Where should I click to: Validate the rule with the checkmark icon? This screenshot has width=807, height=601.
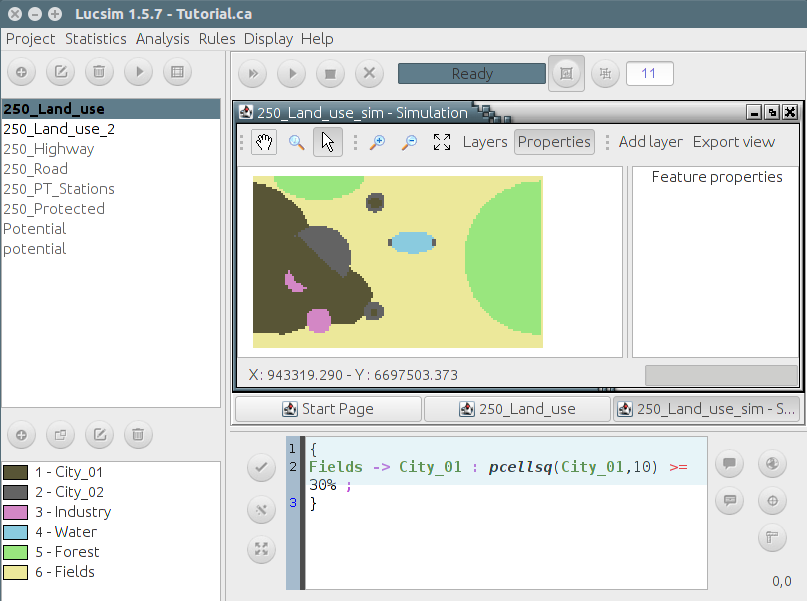[261, 466]
